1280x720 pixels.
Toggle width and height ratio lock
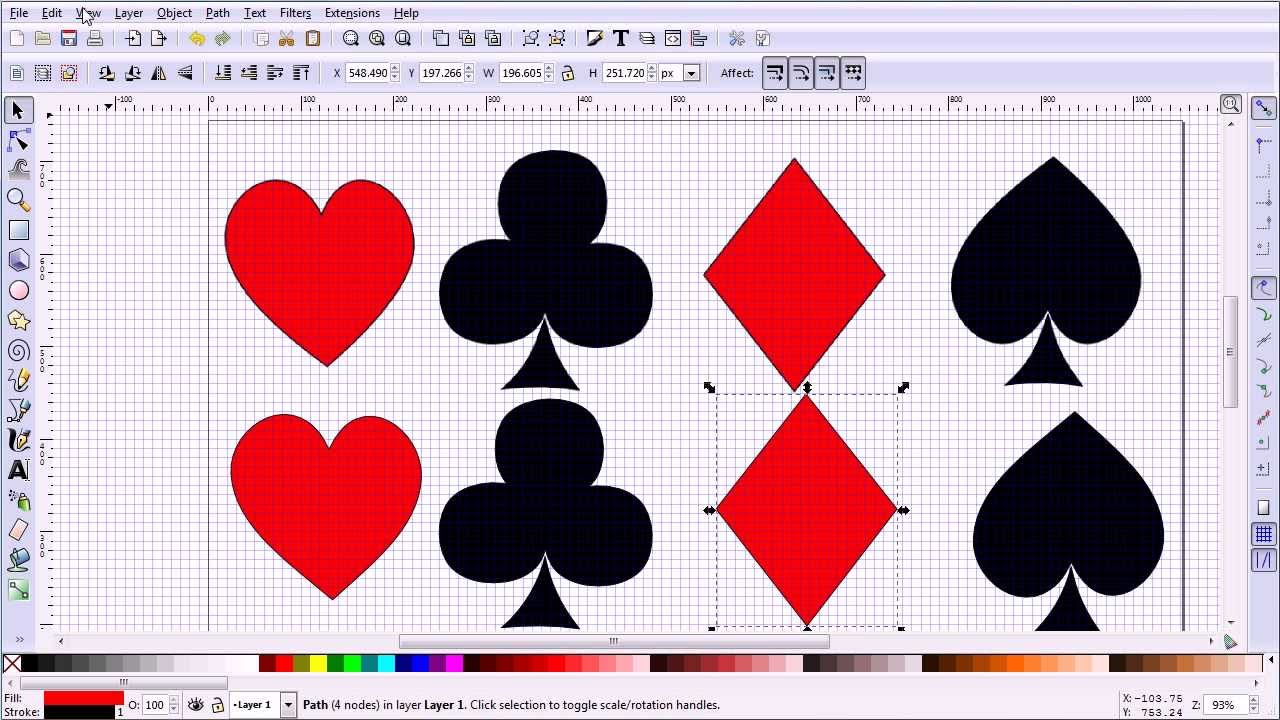tap(568, 73)
